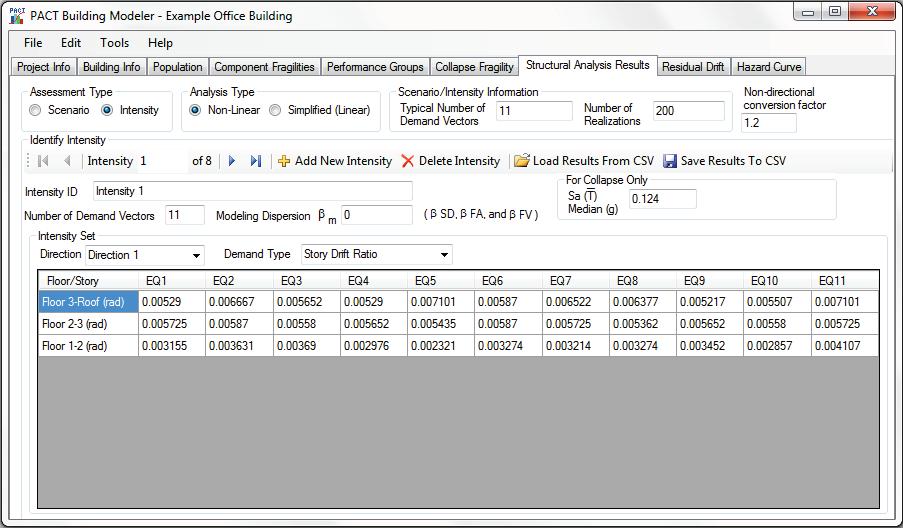This screenshot has width=903, height=528.
Task: Click the Floor/Story column header
Action: 88,280
